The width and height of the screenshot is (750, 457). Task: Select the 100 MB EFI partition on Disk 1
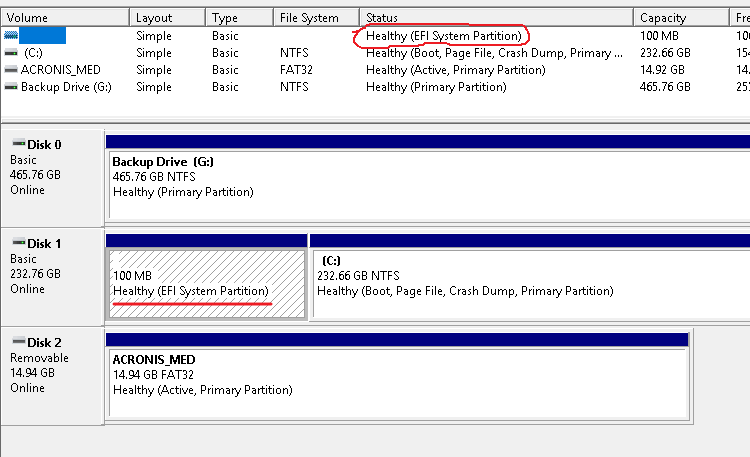206,283
